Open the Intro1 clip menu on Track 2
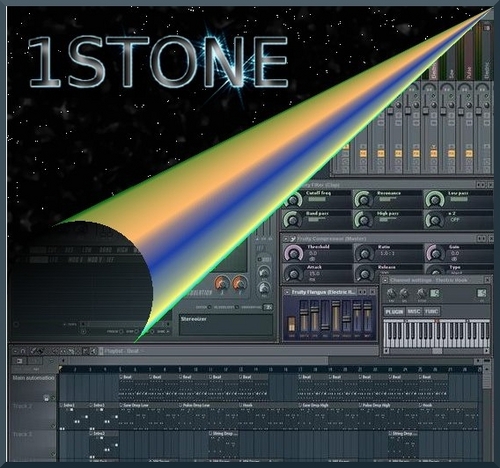This screenshot has height=468, width=500. (x=61, y=405)
